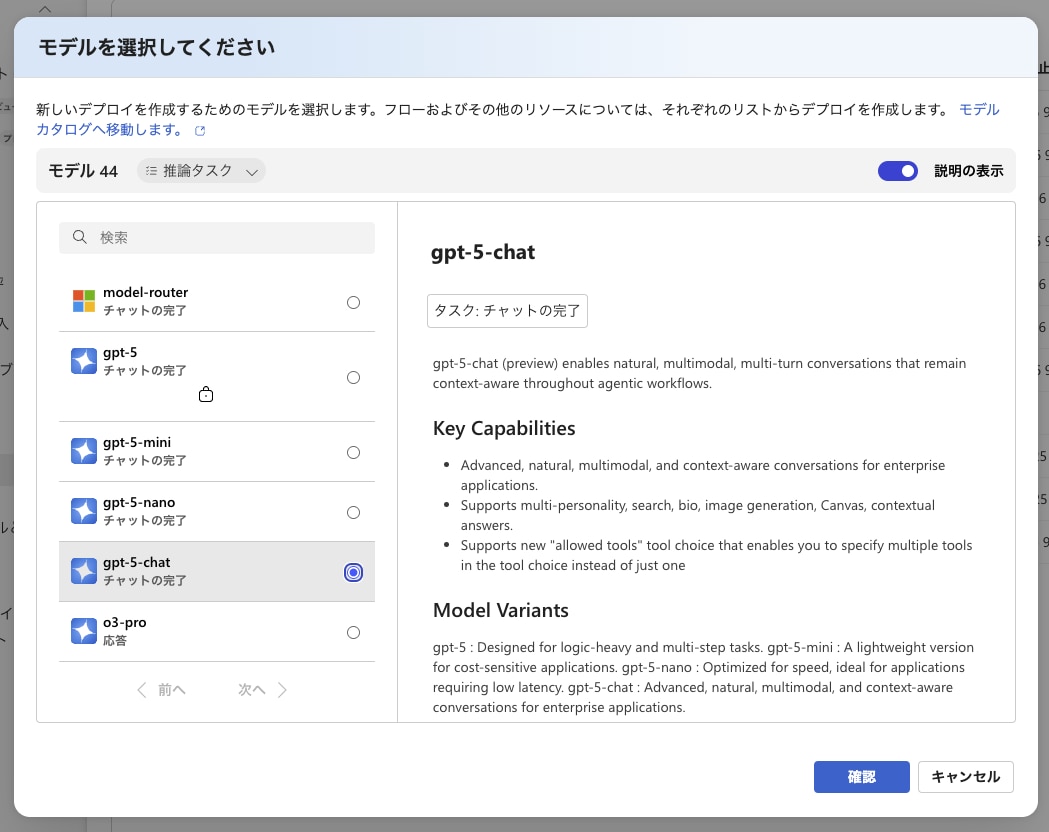
Task: Click the Key Capabilities heading
Action: click(x=504, y=428)
